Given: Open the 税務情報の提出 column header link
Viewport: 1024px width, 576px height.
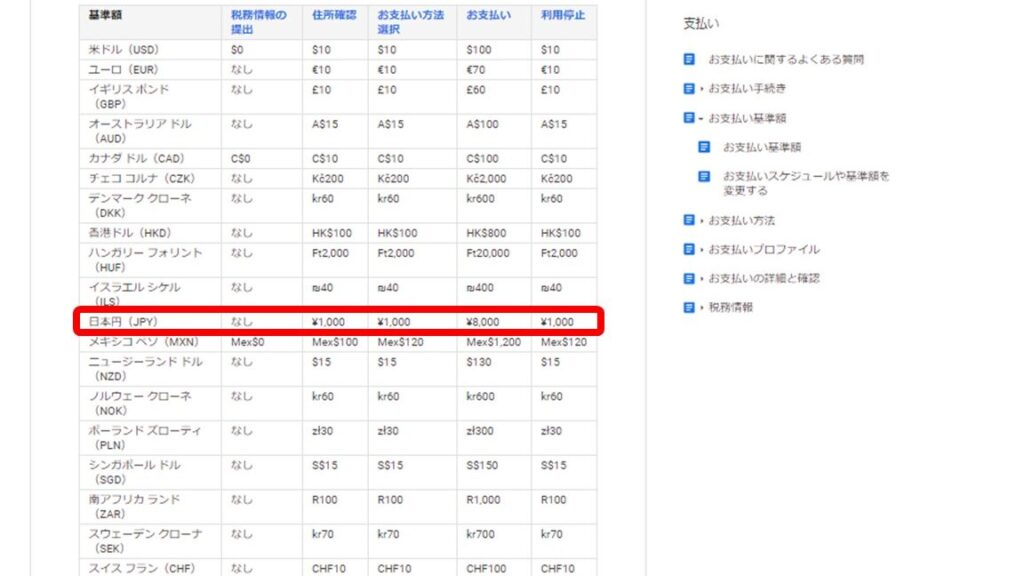Looking at the screenshot, I should (x=259, y=22).
